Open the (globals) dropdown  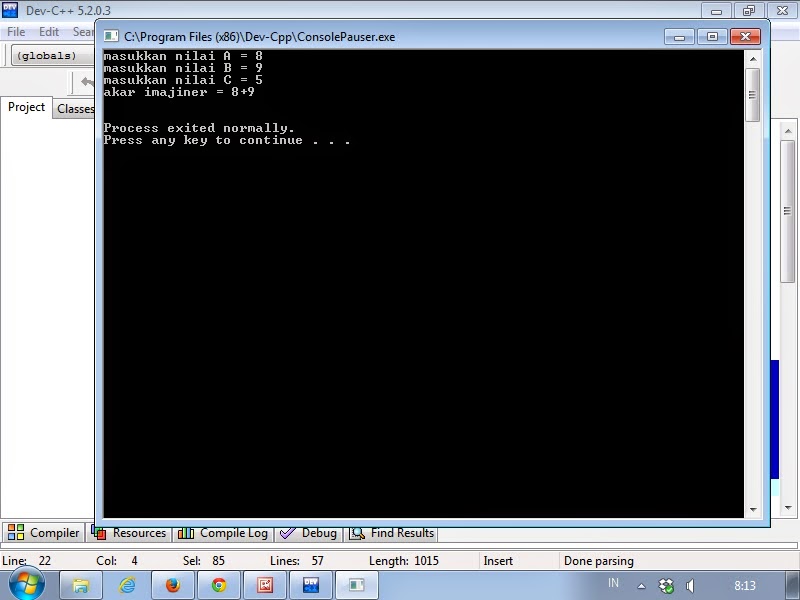pyautogui.click(x=53, y=55)
